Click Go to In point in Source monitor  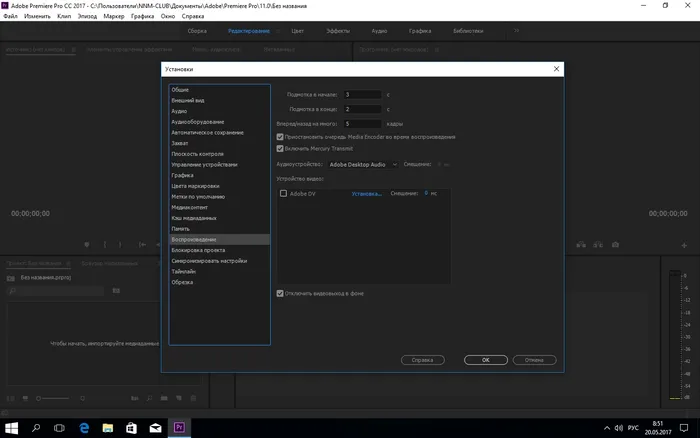(x=142, y=245)
